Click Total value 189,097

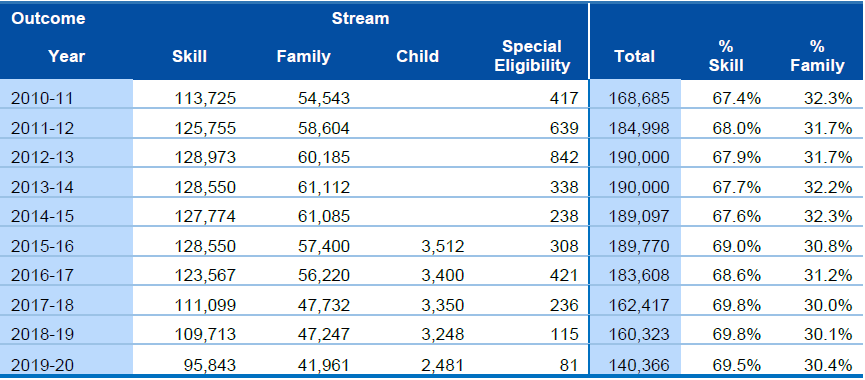coord(639,216)
